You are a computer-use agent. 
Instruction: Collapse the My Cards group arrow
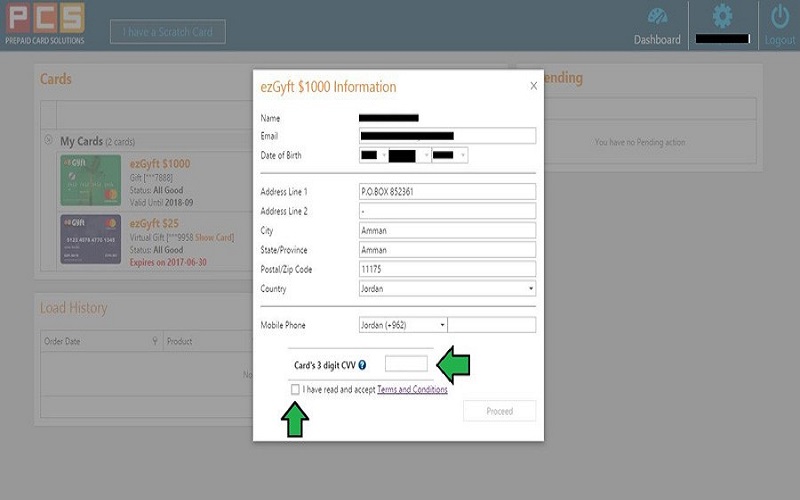point(48,139)
